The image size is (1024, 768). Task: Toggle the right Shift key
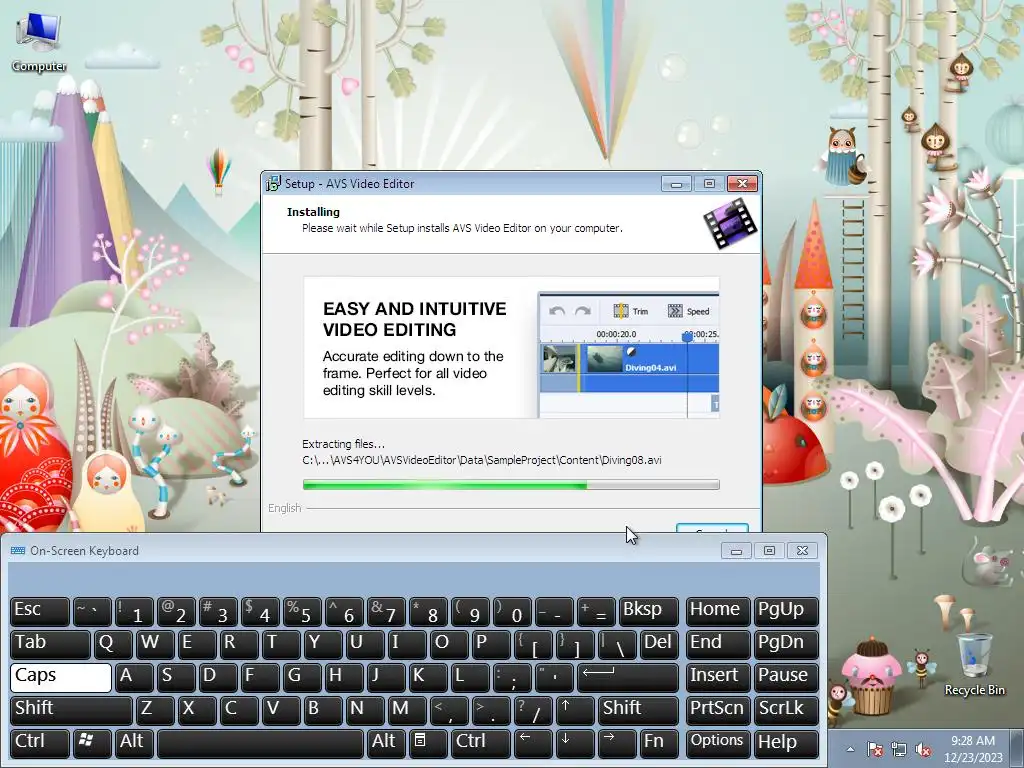pos(638,710)
